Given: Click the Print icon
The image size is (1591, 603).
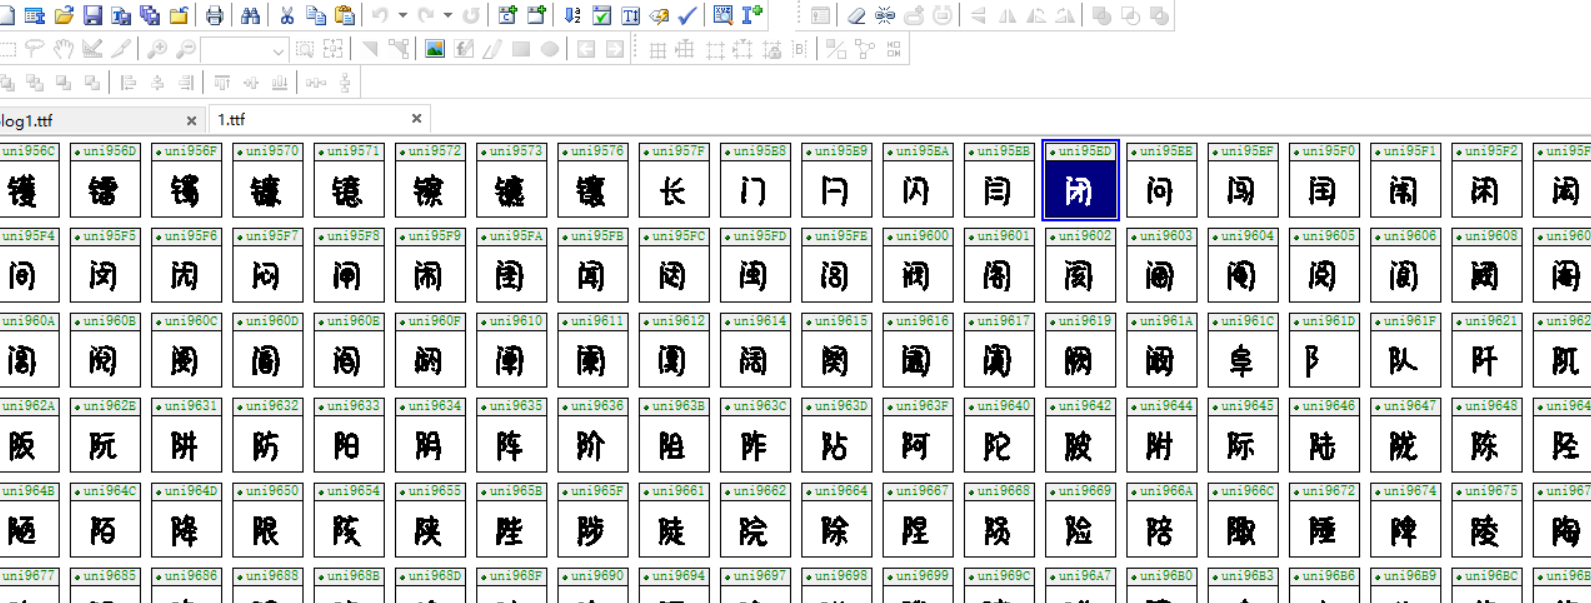Looking at the screenshot, I should [214, 15].
